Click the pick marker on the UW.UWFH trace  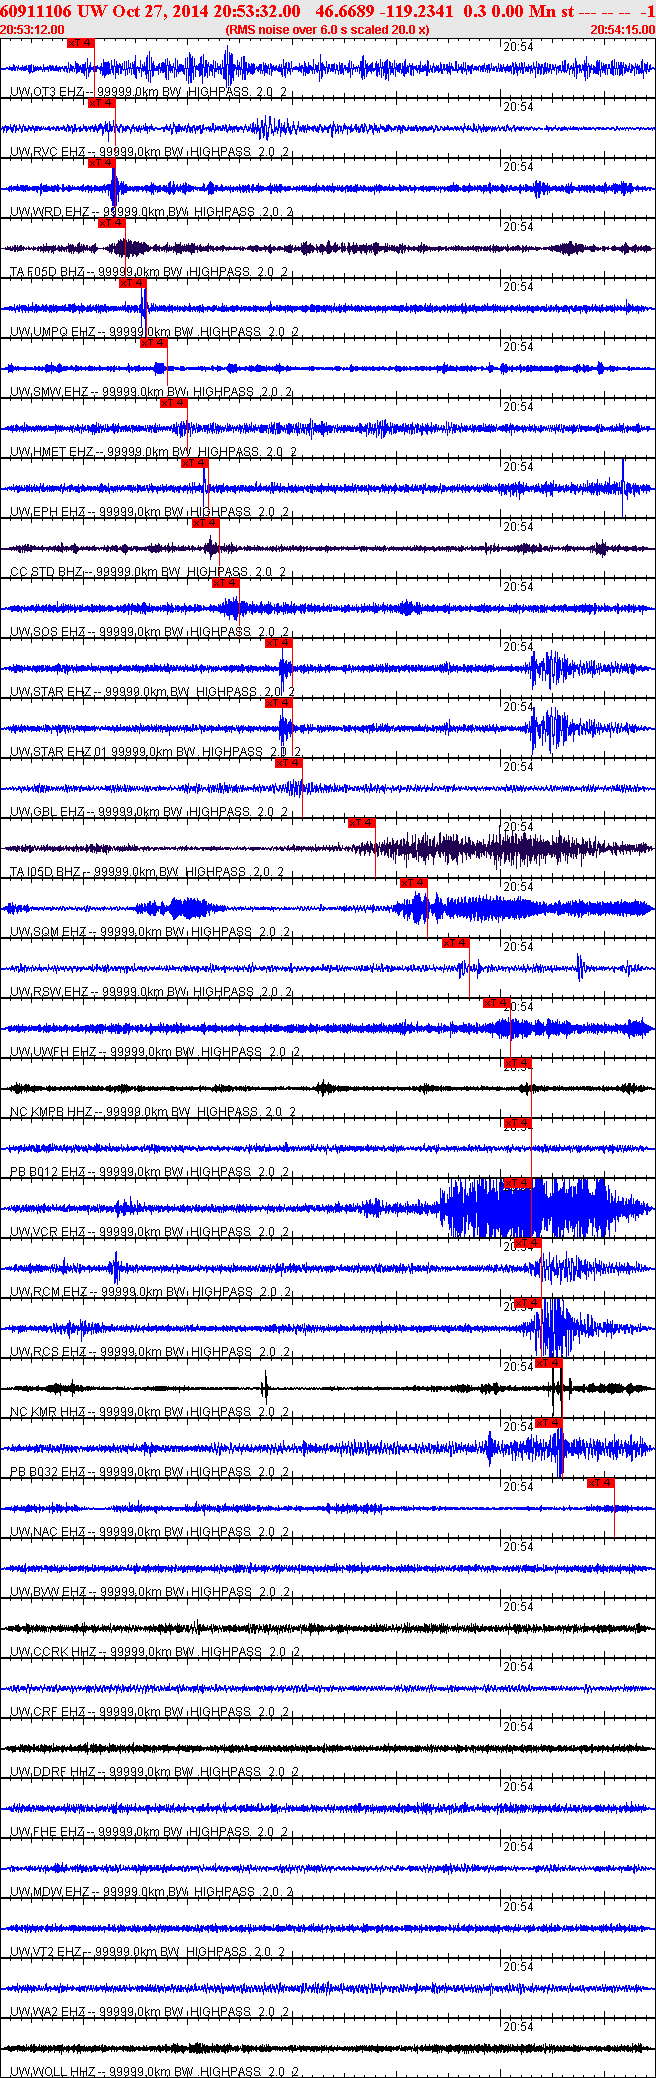click(497, 1003)
